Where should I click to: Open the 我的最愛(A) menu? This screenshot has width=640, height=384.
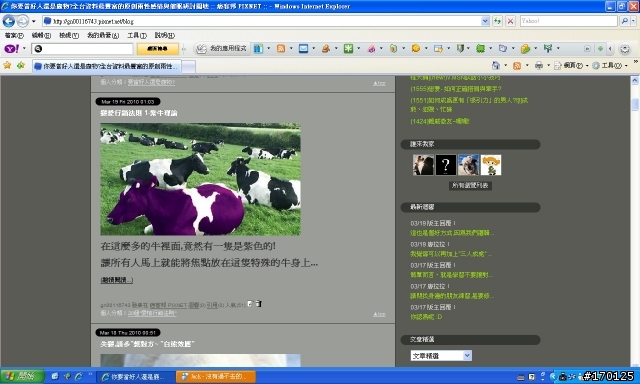point(103,36)
